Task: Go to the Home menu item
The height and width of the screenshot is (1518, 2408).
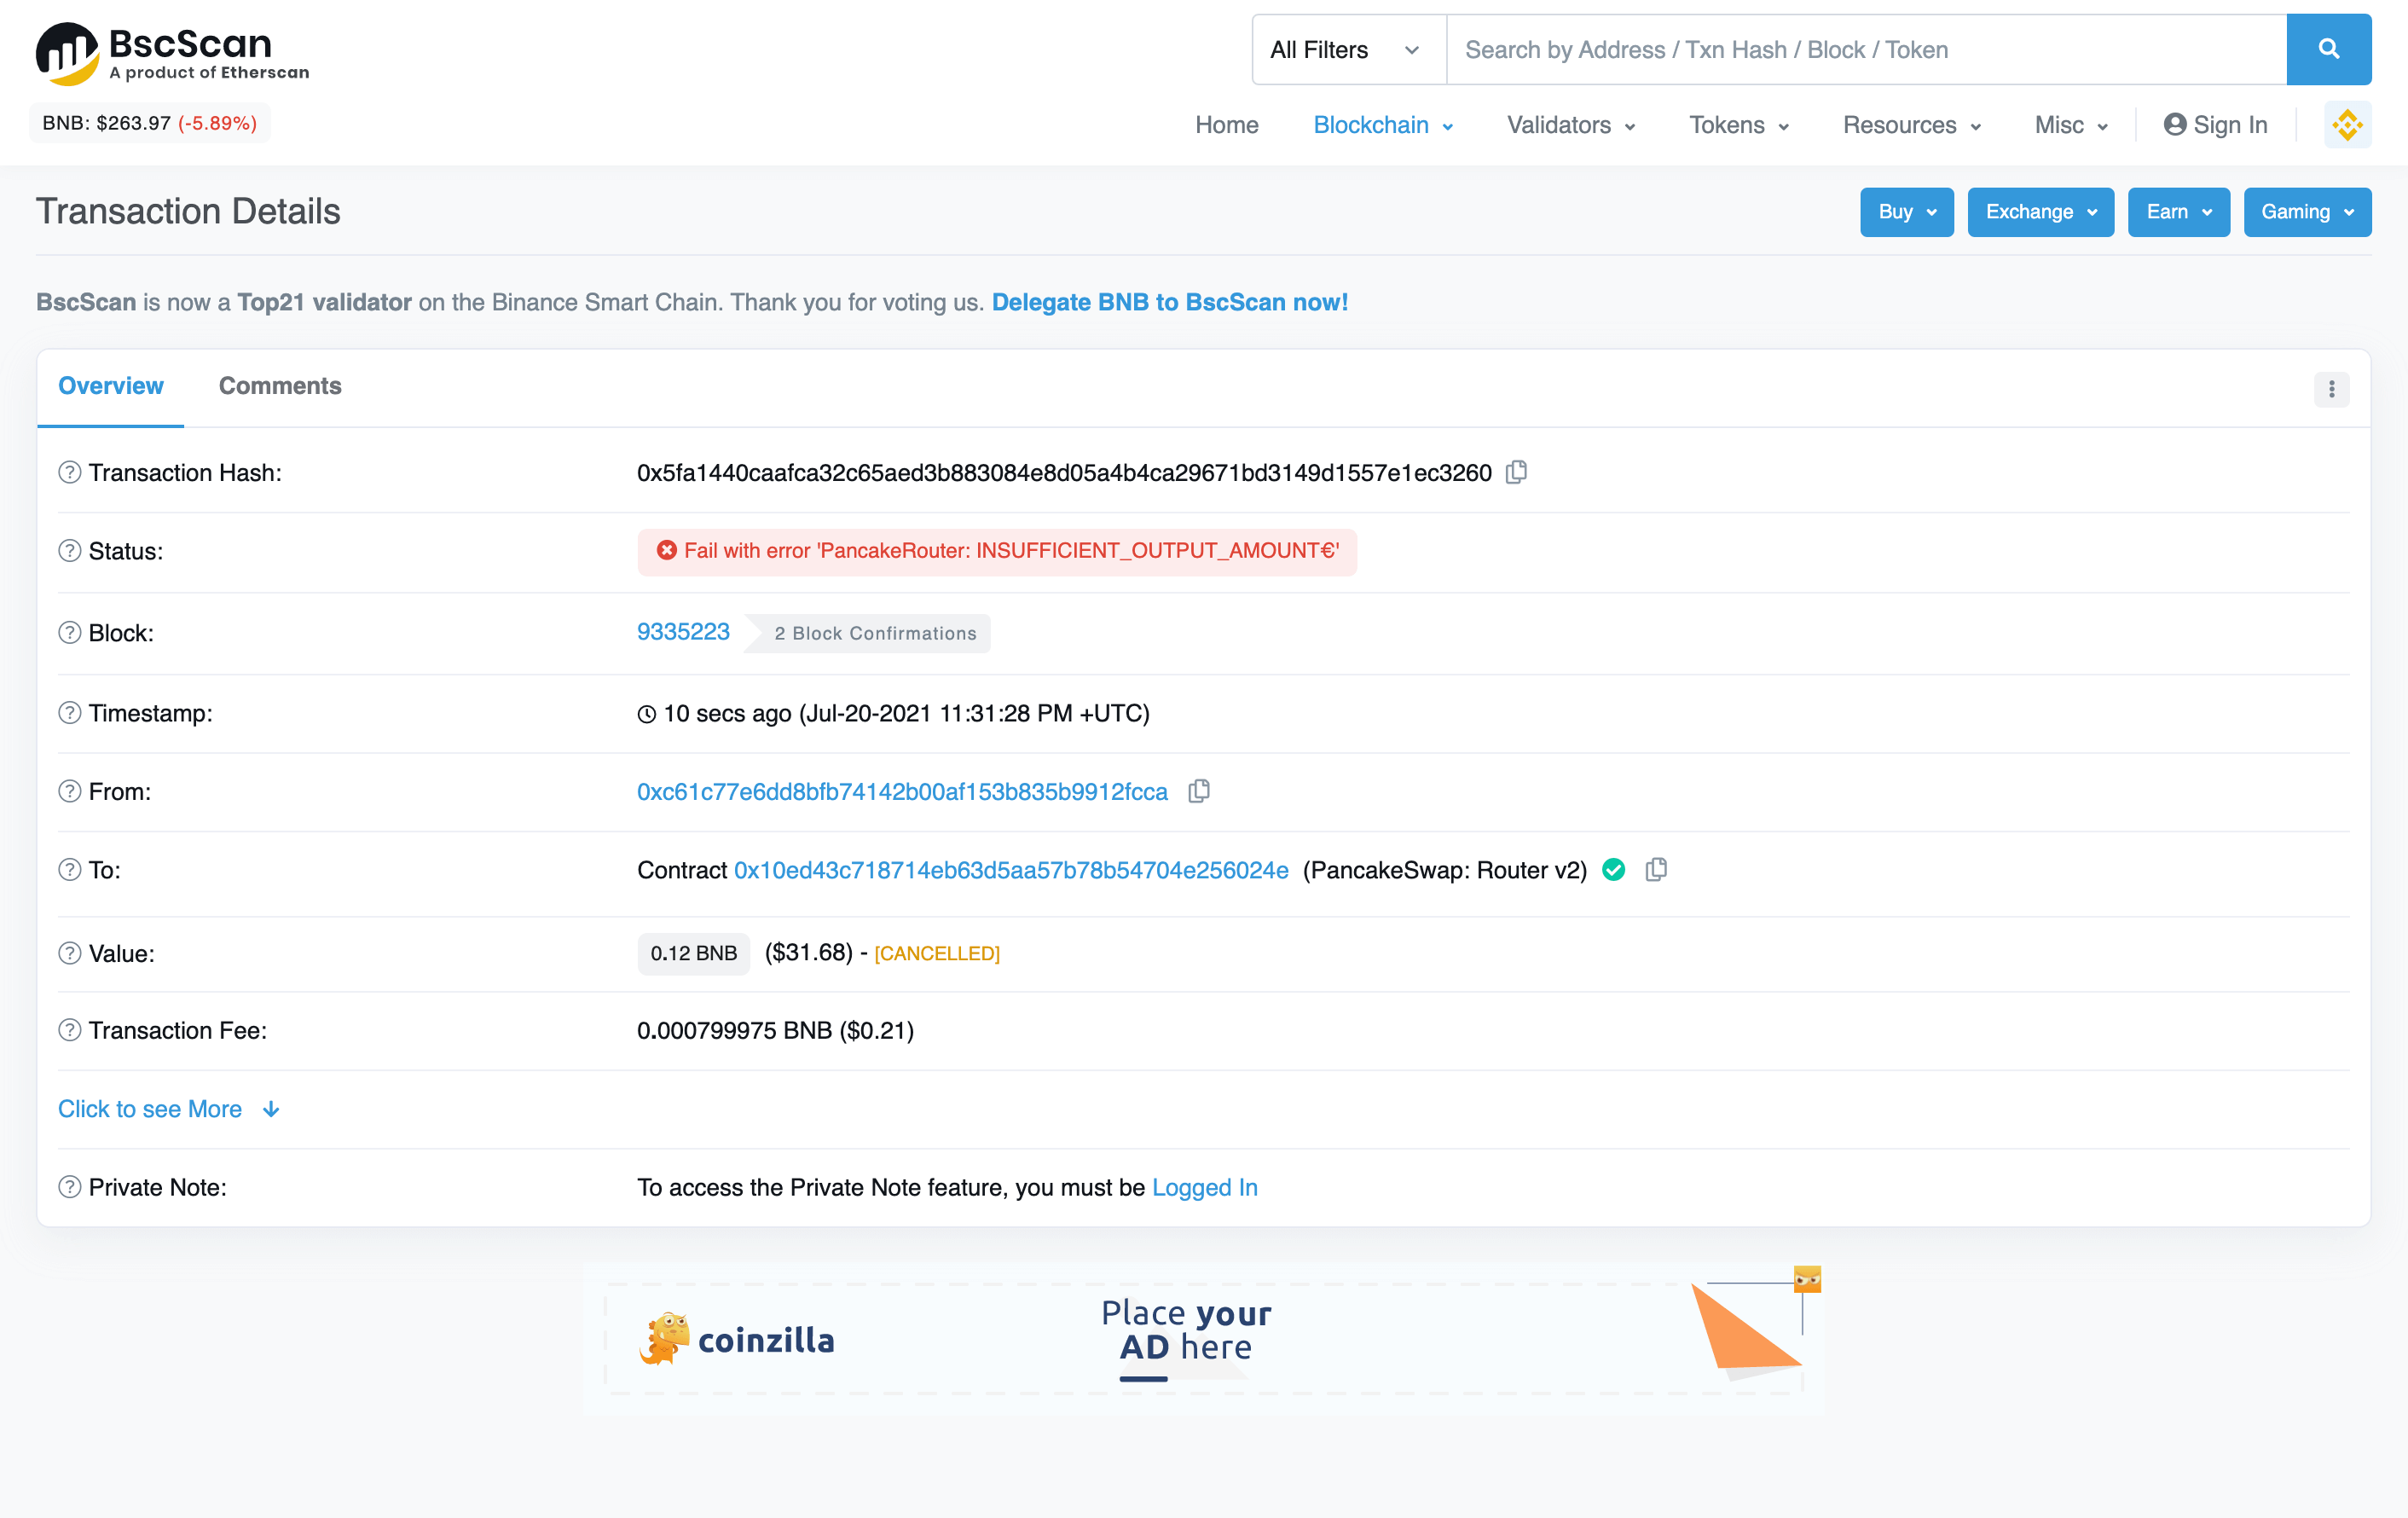Action: [1226, 125]
